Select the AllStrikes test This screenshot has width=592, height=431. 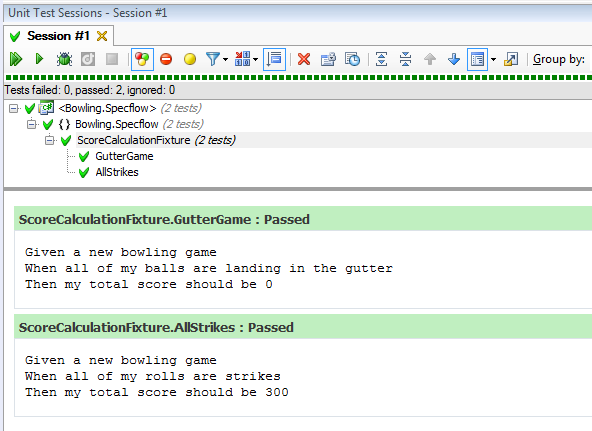[117, 172]
